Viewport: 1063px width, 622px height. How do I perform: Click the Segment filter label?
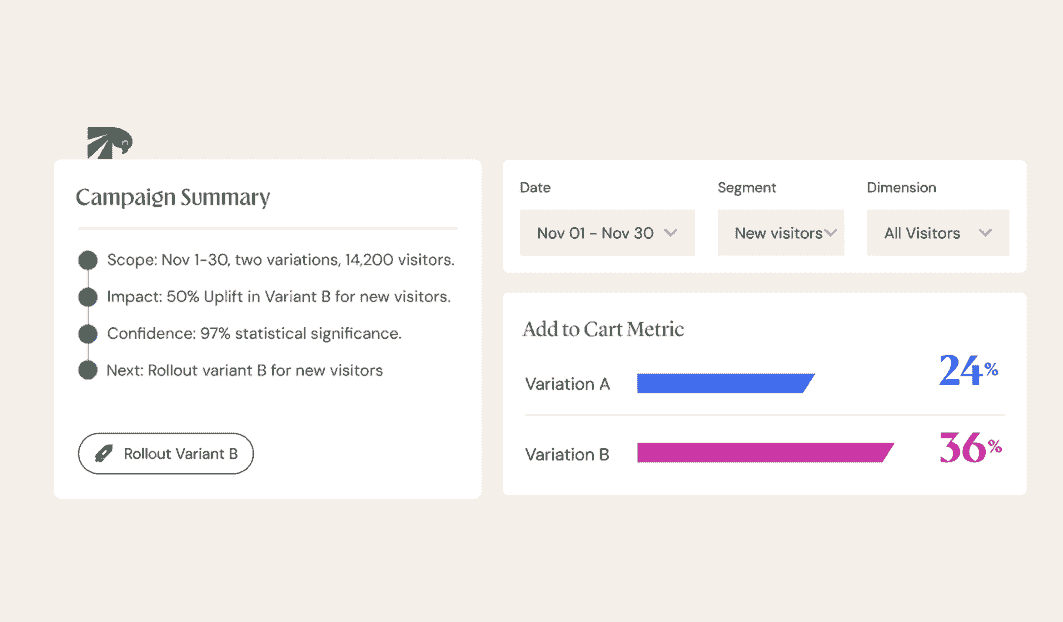(747, 188)
